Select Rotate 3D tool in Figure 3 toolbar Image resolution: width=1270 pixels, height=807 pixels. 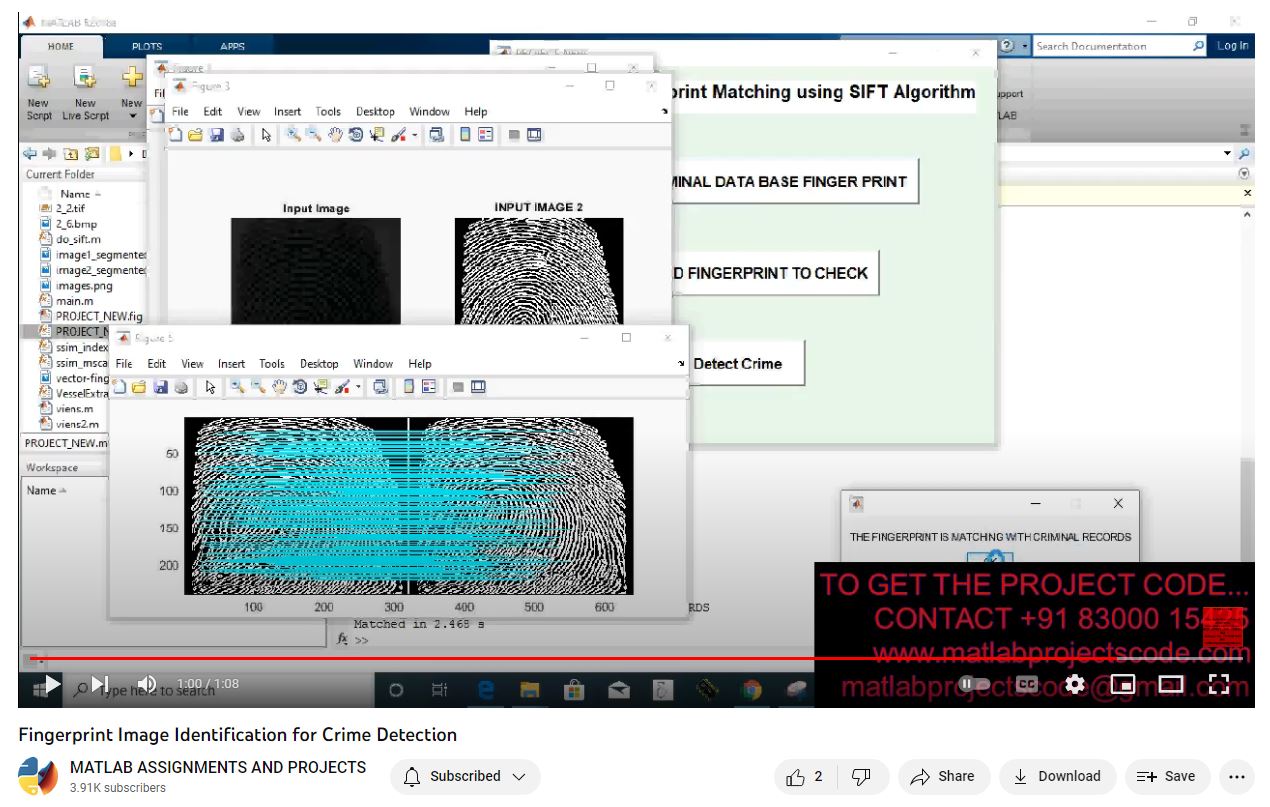356,135
